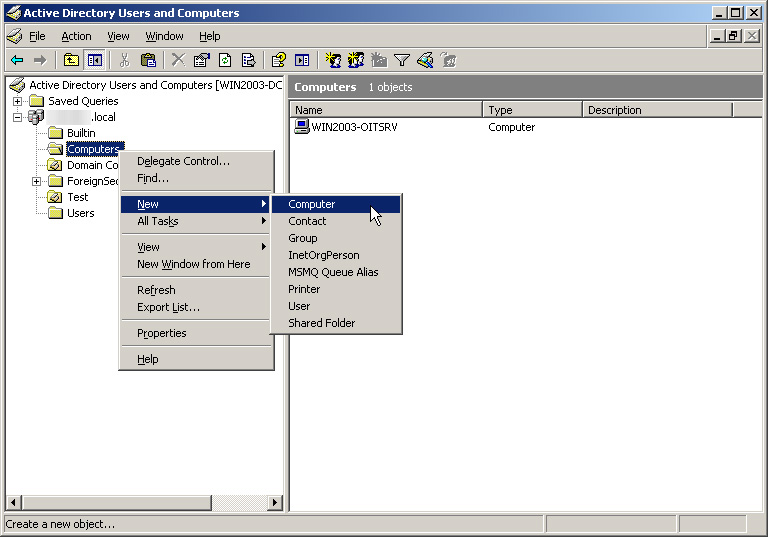Select Contact in New submenu

pos(336,221)
